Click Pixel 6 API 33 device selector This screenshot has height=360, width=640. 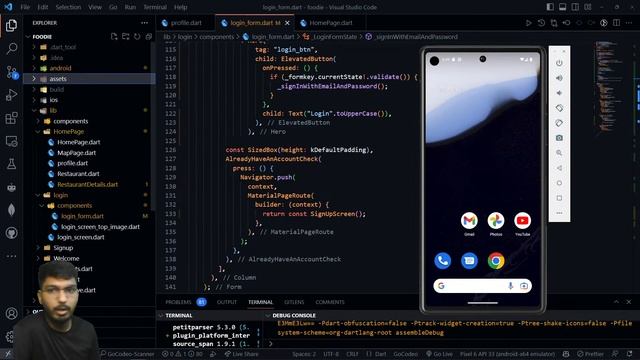(507, 354)
